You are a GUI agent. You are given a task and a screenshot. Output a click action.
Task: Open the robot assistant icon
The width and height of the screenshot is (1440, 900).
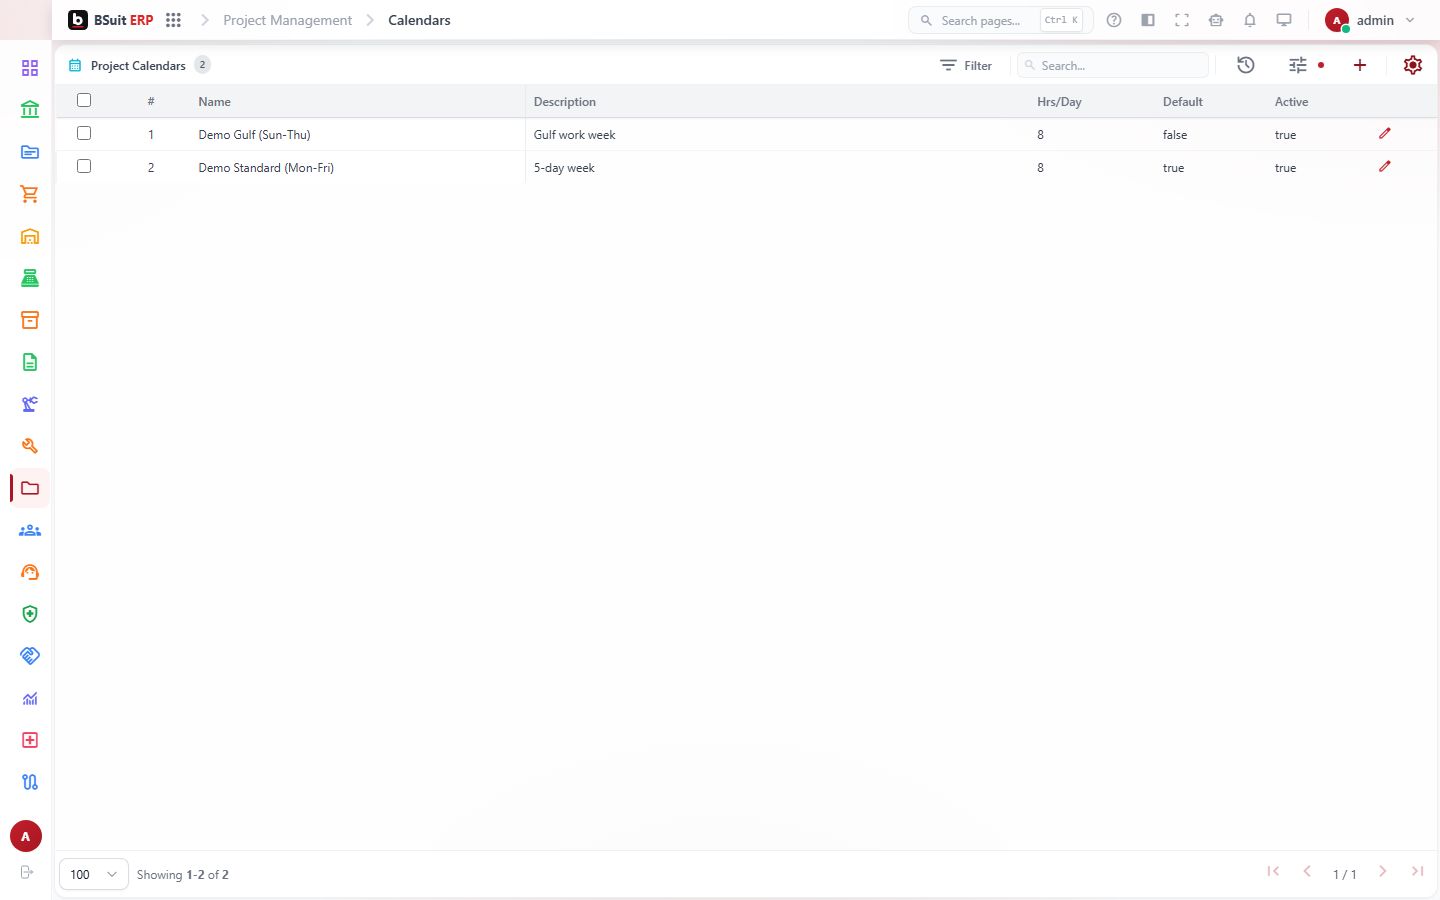click(1216, 20)
